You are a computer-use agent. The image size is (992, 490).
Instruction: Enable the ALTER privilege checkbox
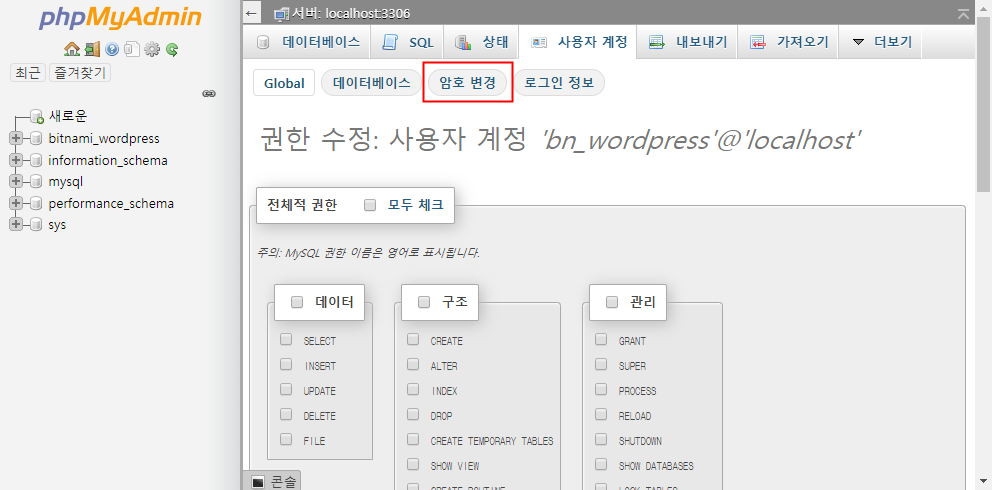pyautogui.click(x=413, y=364)
